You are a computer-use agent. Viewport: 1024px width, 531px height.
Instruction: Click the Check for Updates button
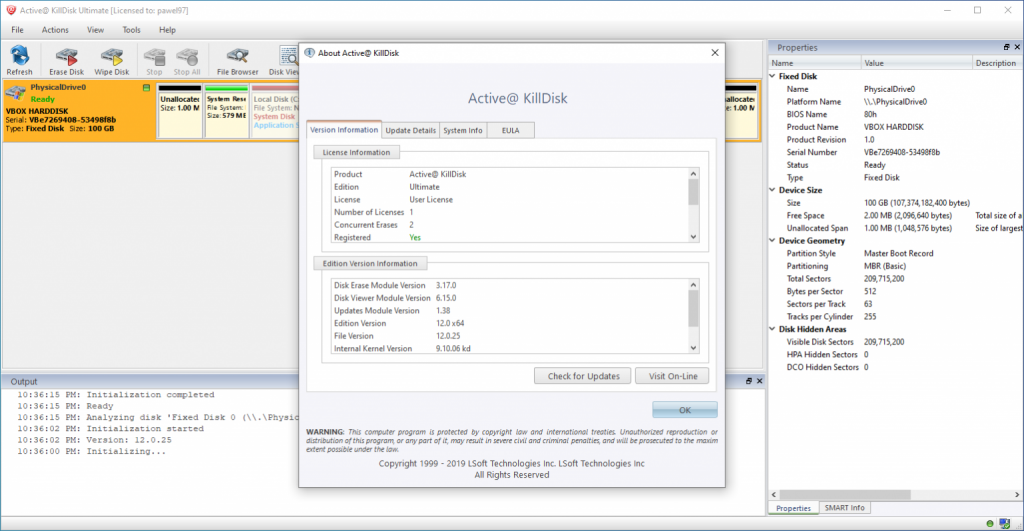[x=583, y=376]
